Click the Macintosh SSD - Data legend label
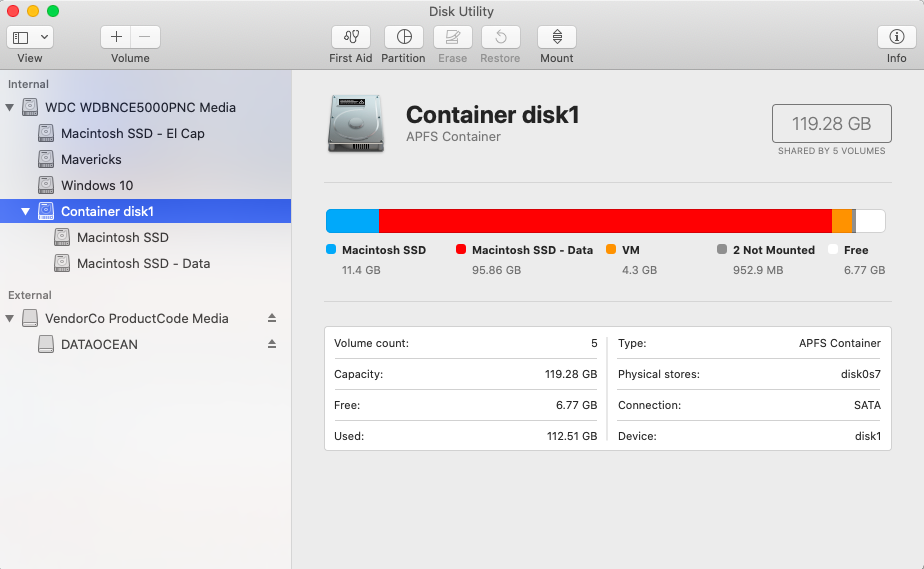Screen dimensions: 924x569 coord(532,250)
